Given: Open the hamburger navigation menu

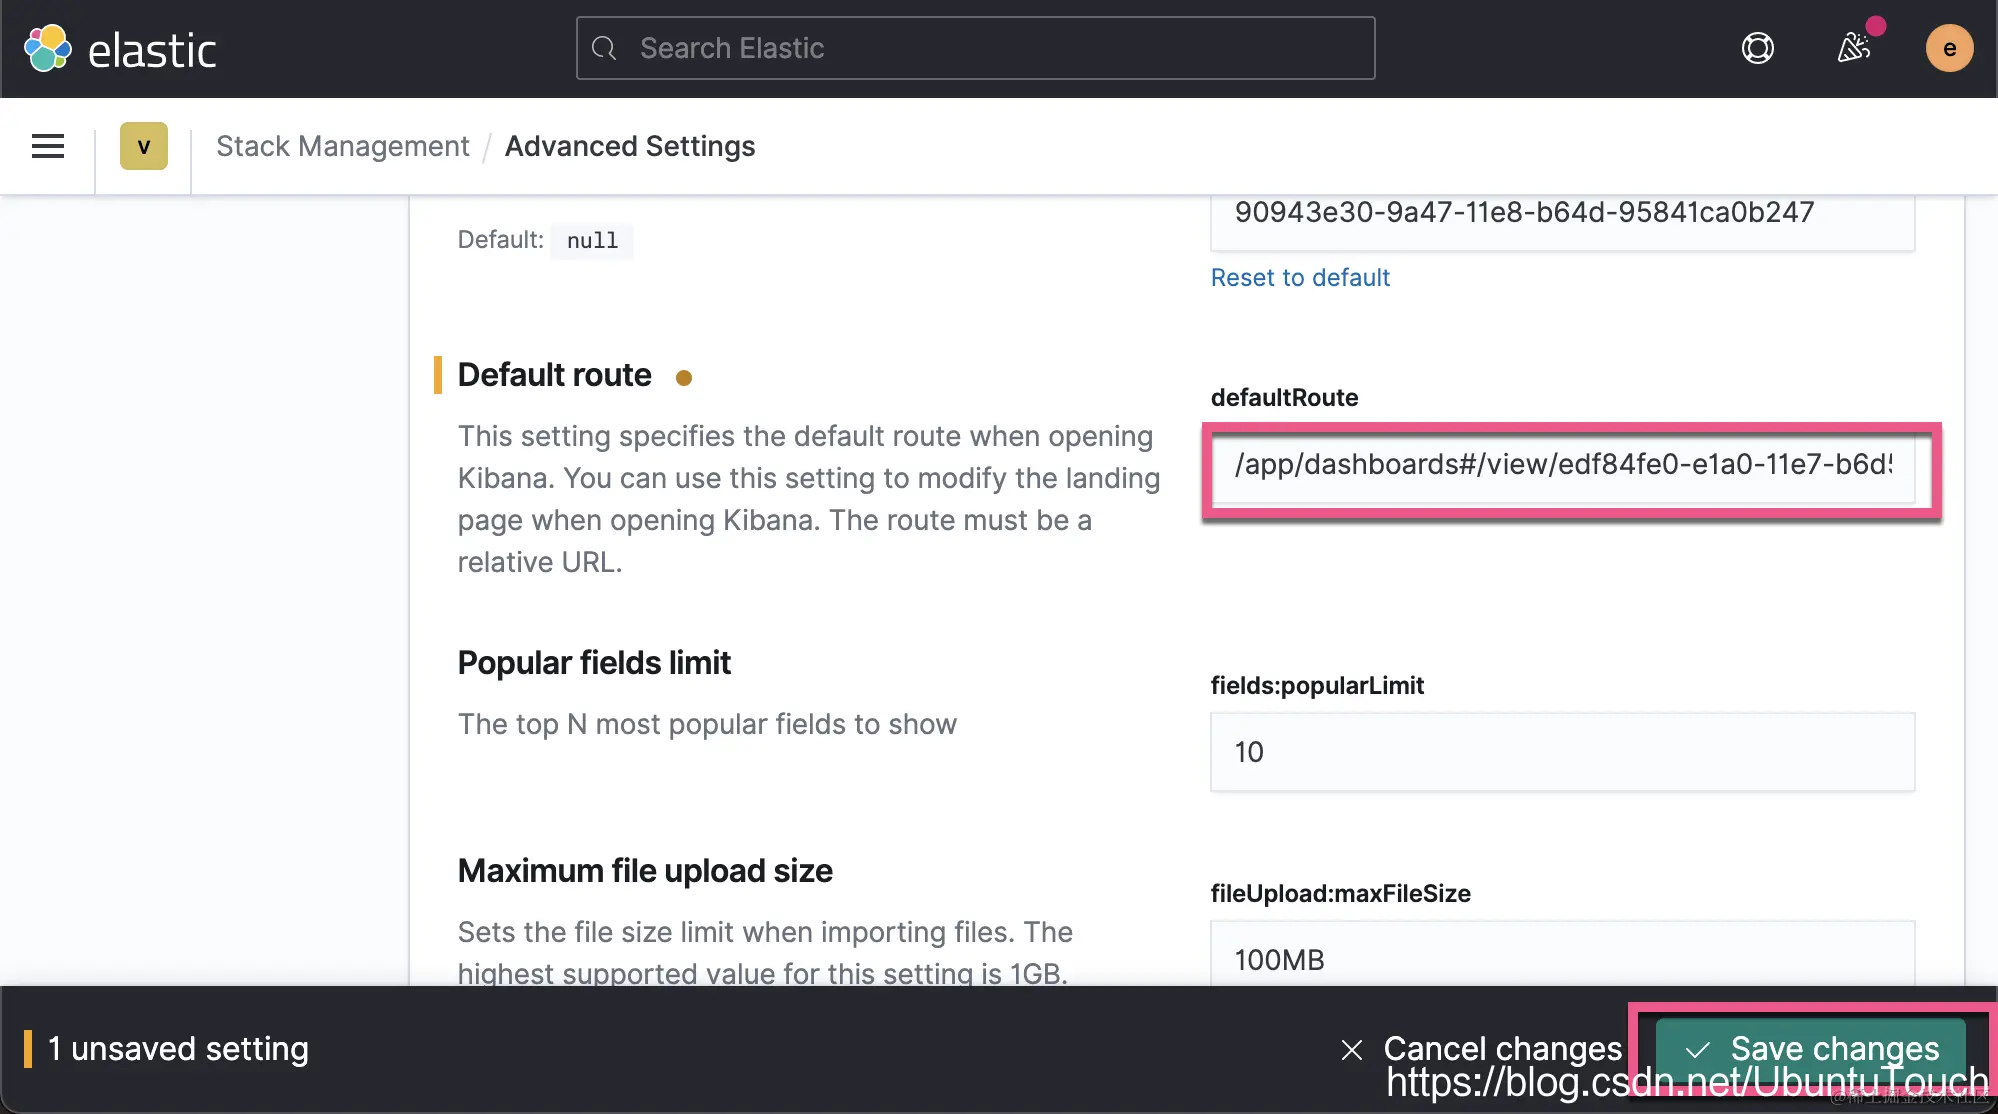Looking at the screenshot, I should (48, 146).
